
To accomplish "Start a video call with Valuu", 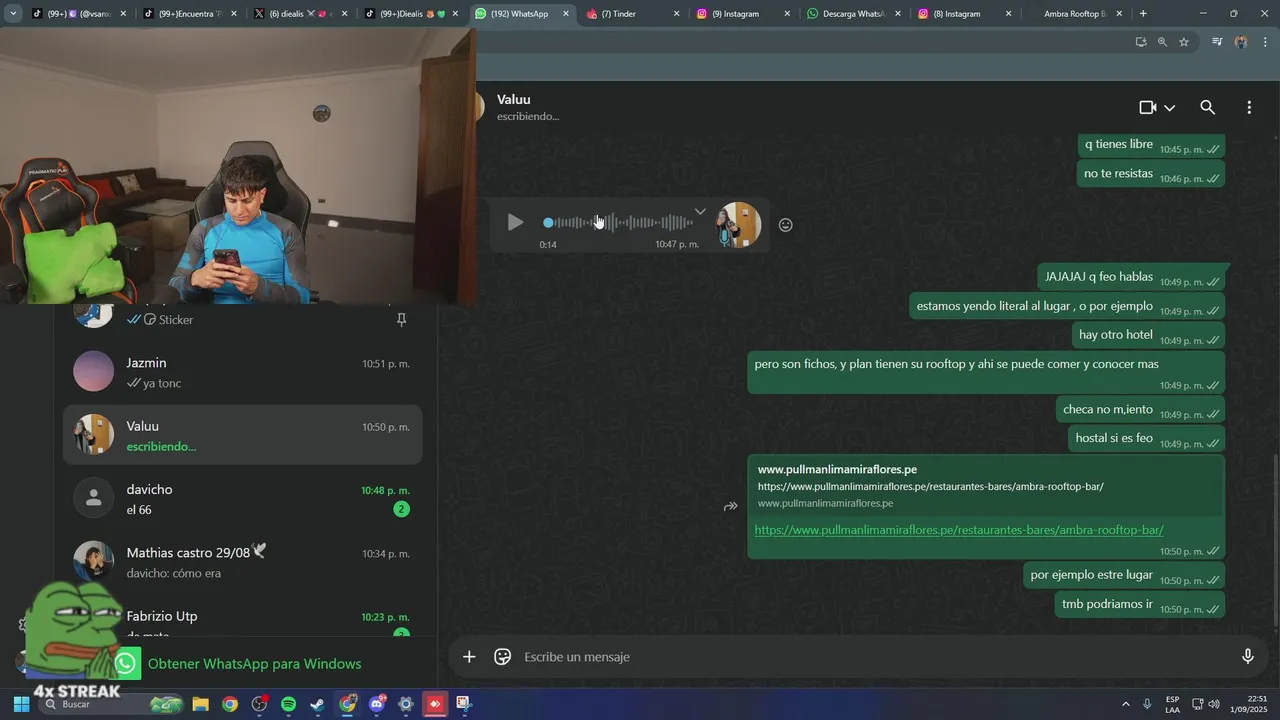I will tap(1148, 107).
